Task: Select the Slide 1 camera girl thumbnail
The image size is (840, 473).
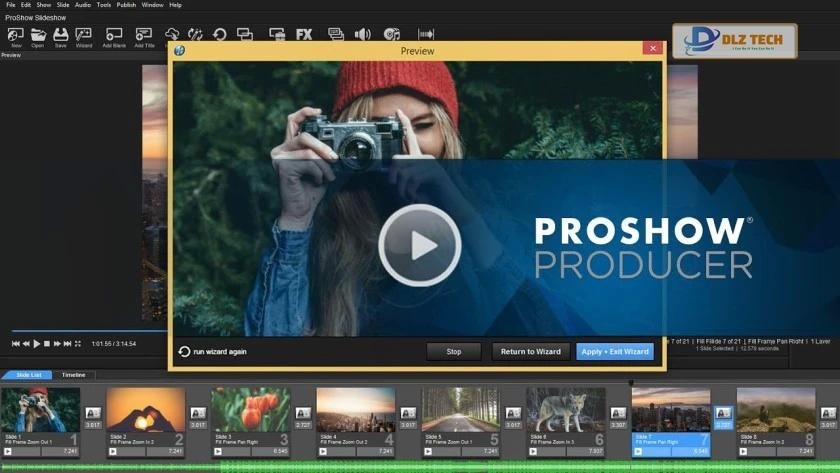Action: [x=41, y=410]
